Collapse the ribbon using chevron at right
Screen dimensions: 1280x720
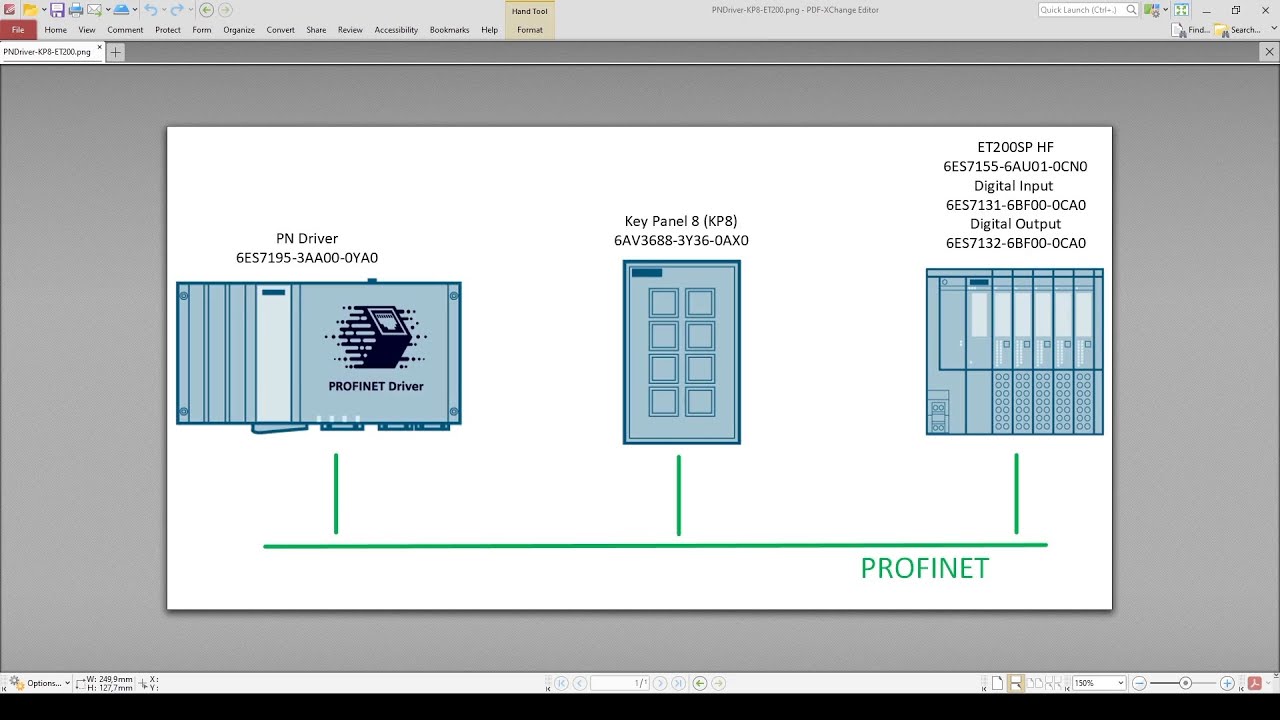pyautogui.click(x=1274, y=28)
